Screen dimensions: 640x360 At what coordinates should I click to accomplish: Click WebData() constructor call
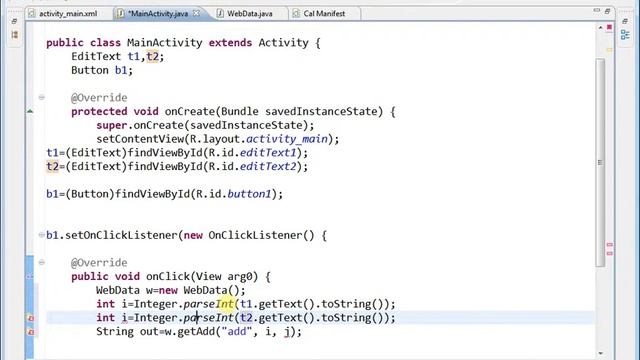coord(211,290)
